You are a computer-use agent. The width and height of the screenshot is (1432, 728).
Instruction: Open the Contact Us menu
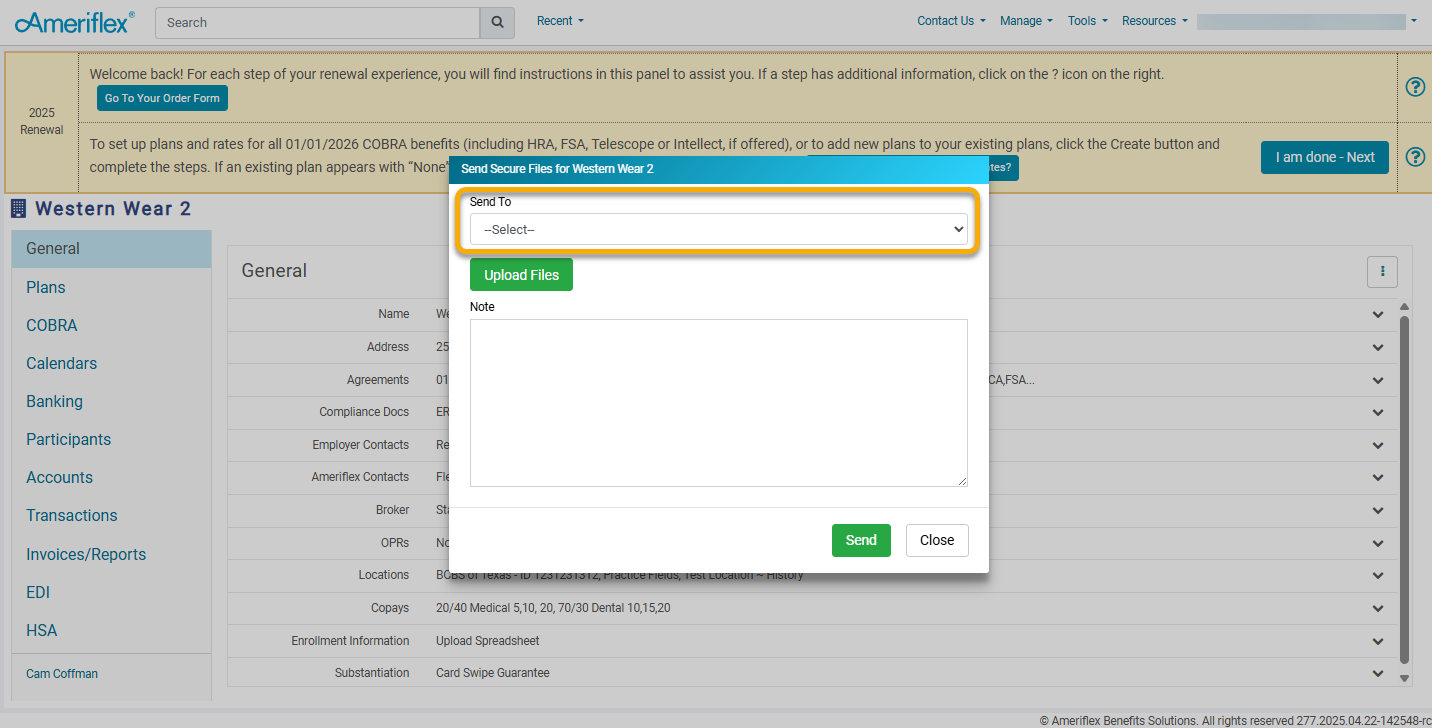point(951,21)
